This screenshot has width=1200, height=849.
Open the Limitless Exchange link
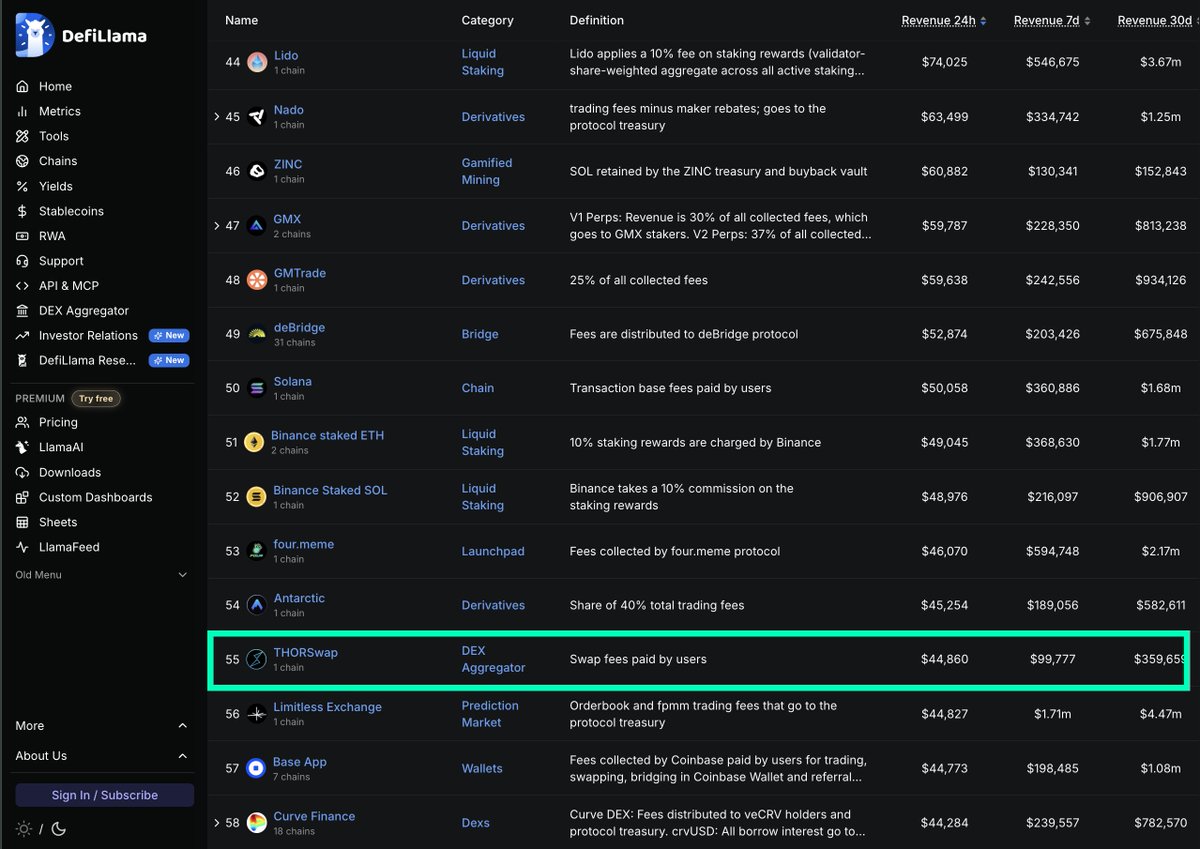(328, 707)
